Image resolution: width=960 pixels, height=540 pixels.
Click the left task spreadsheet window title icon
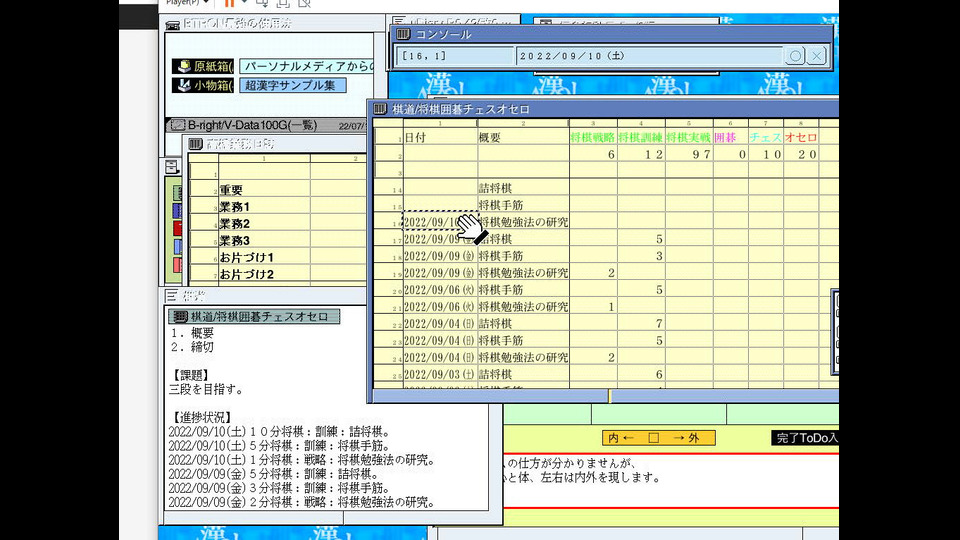(195, 144)
